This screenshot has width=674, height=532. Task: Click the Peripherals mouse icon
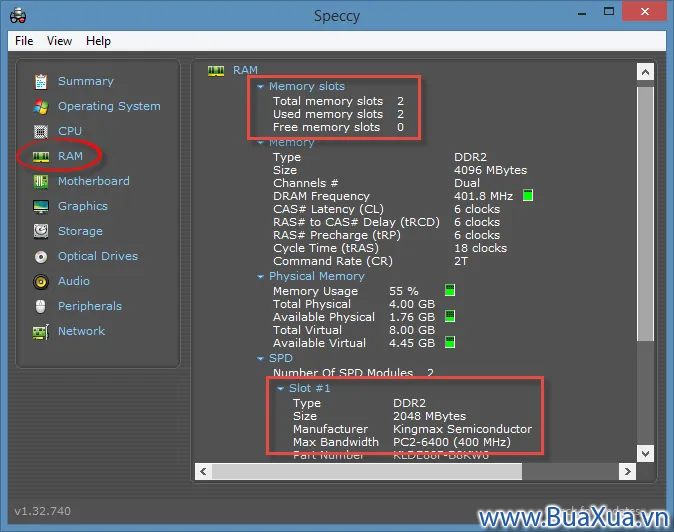point(41,307)
